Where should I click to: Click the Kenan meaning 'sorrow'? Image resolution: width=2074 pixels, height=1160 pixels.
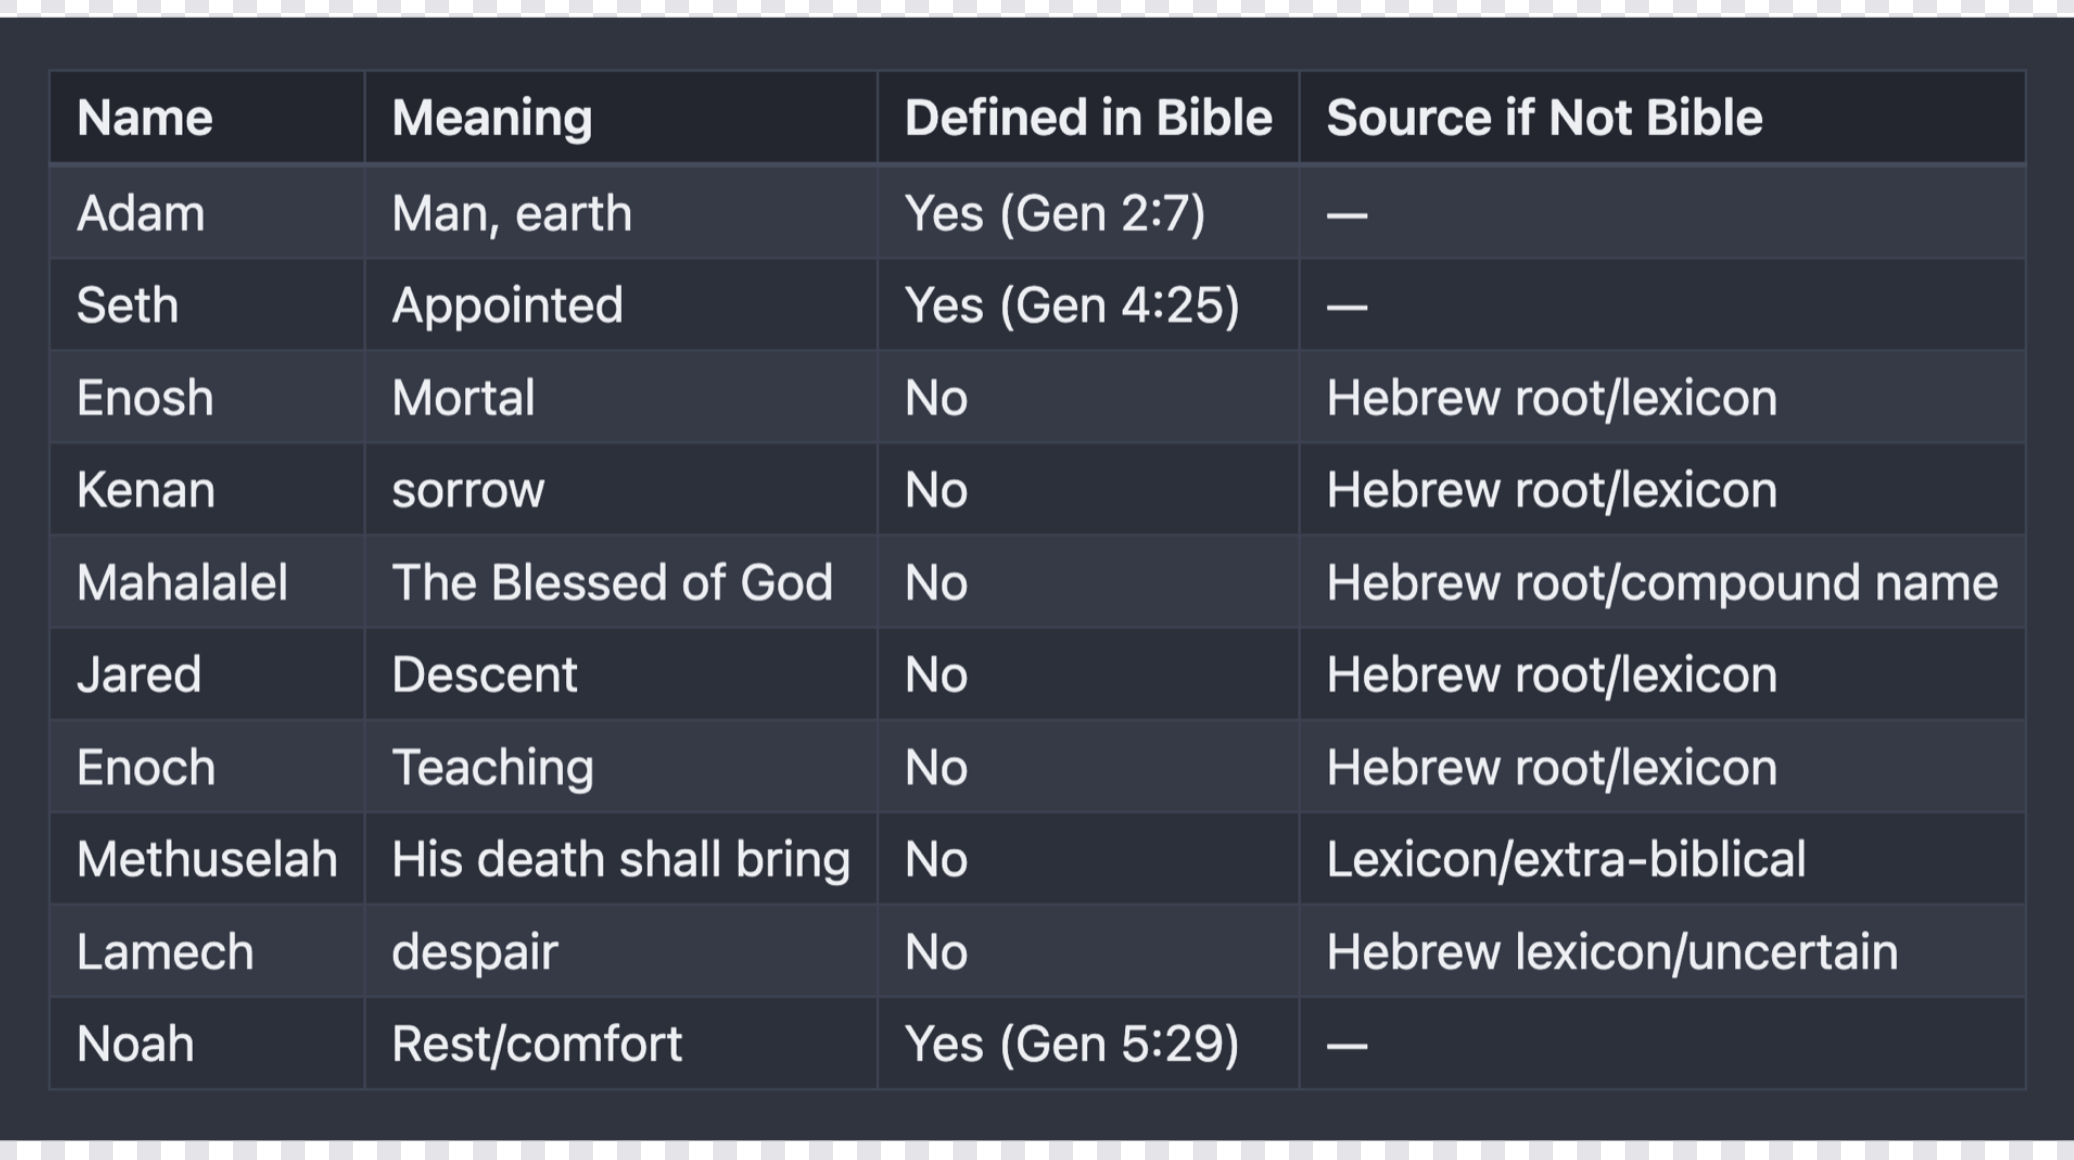coord(468,490)
